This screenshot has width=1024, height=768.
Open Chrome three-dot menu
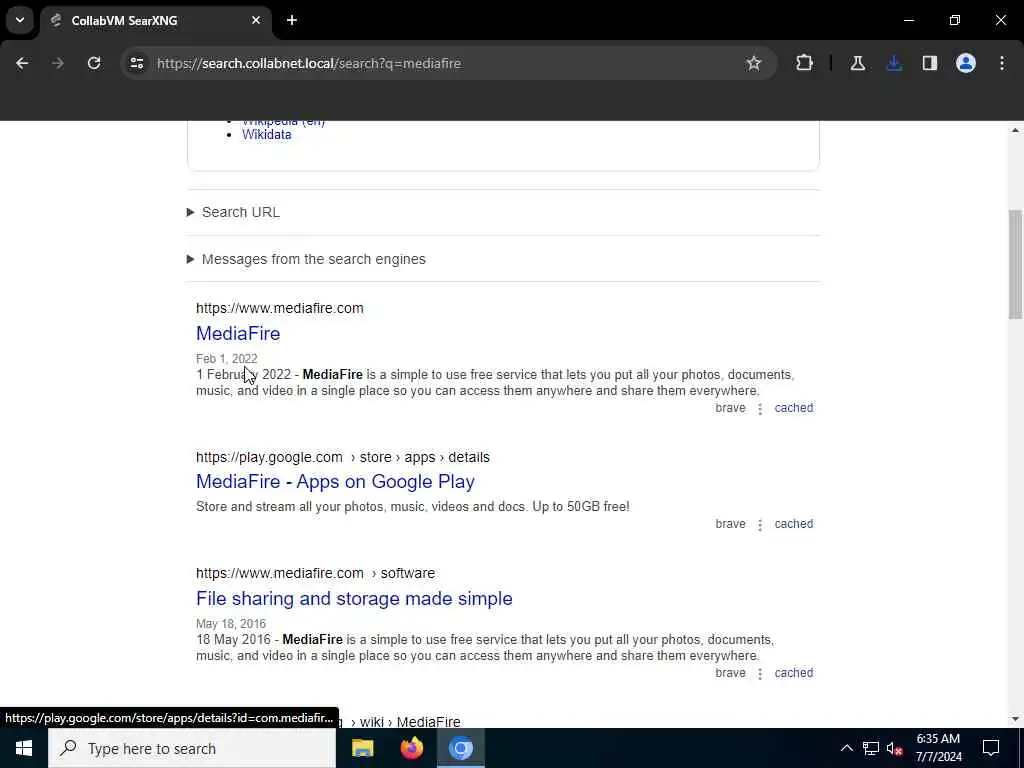1002,63
